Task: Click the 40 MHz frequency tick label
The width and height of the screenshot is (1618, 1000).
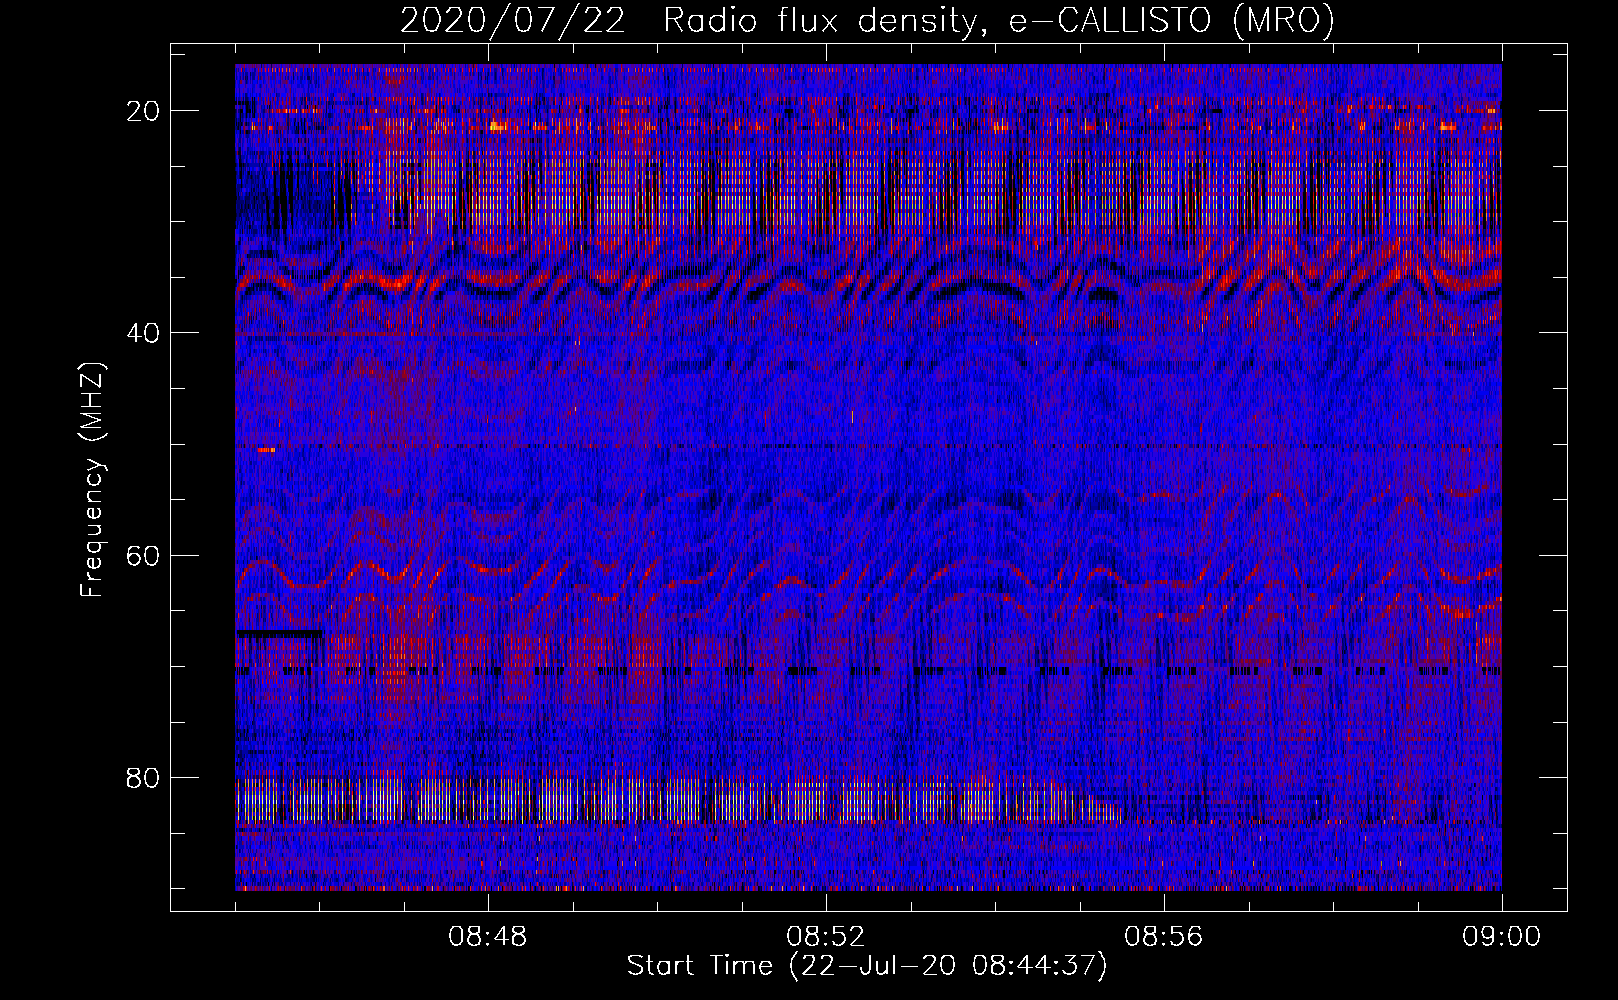Action: [x=144, y=333]
